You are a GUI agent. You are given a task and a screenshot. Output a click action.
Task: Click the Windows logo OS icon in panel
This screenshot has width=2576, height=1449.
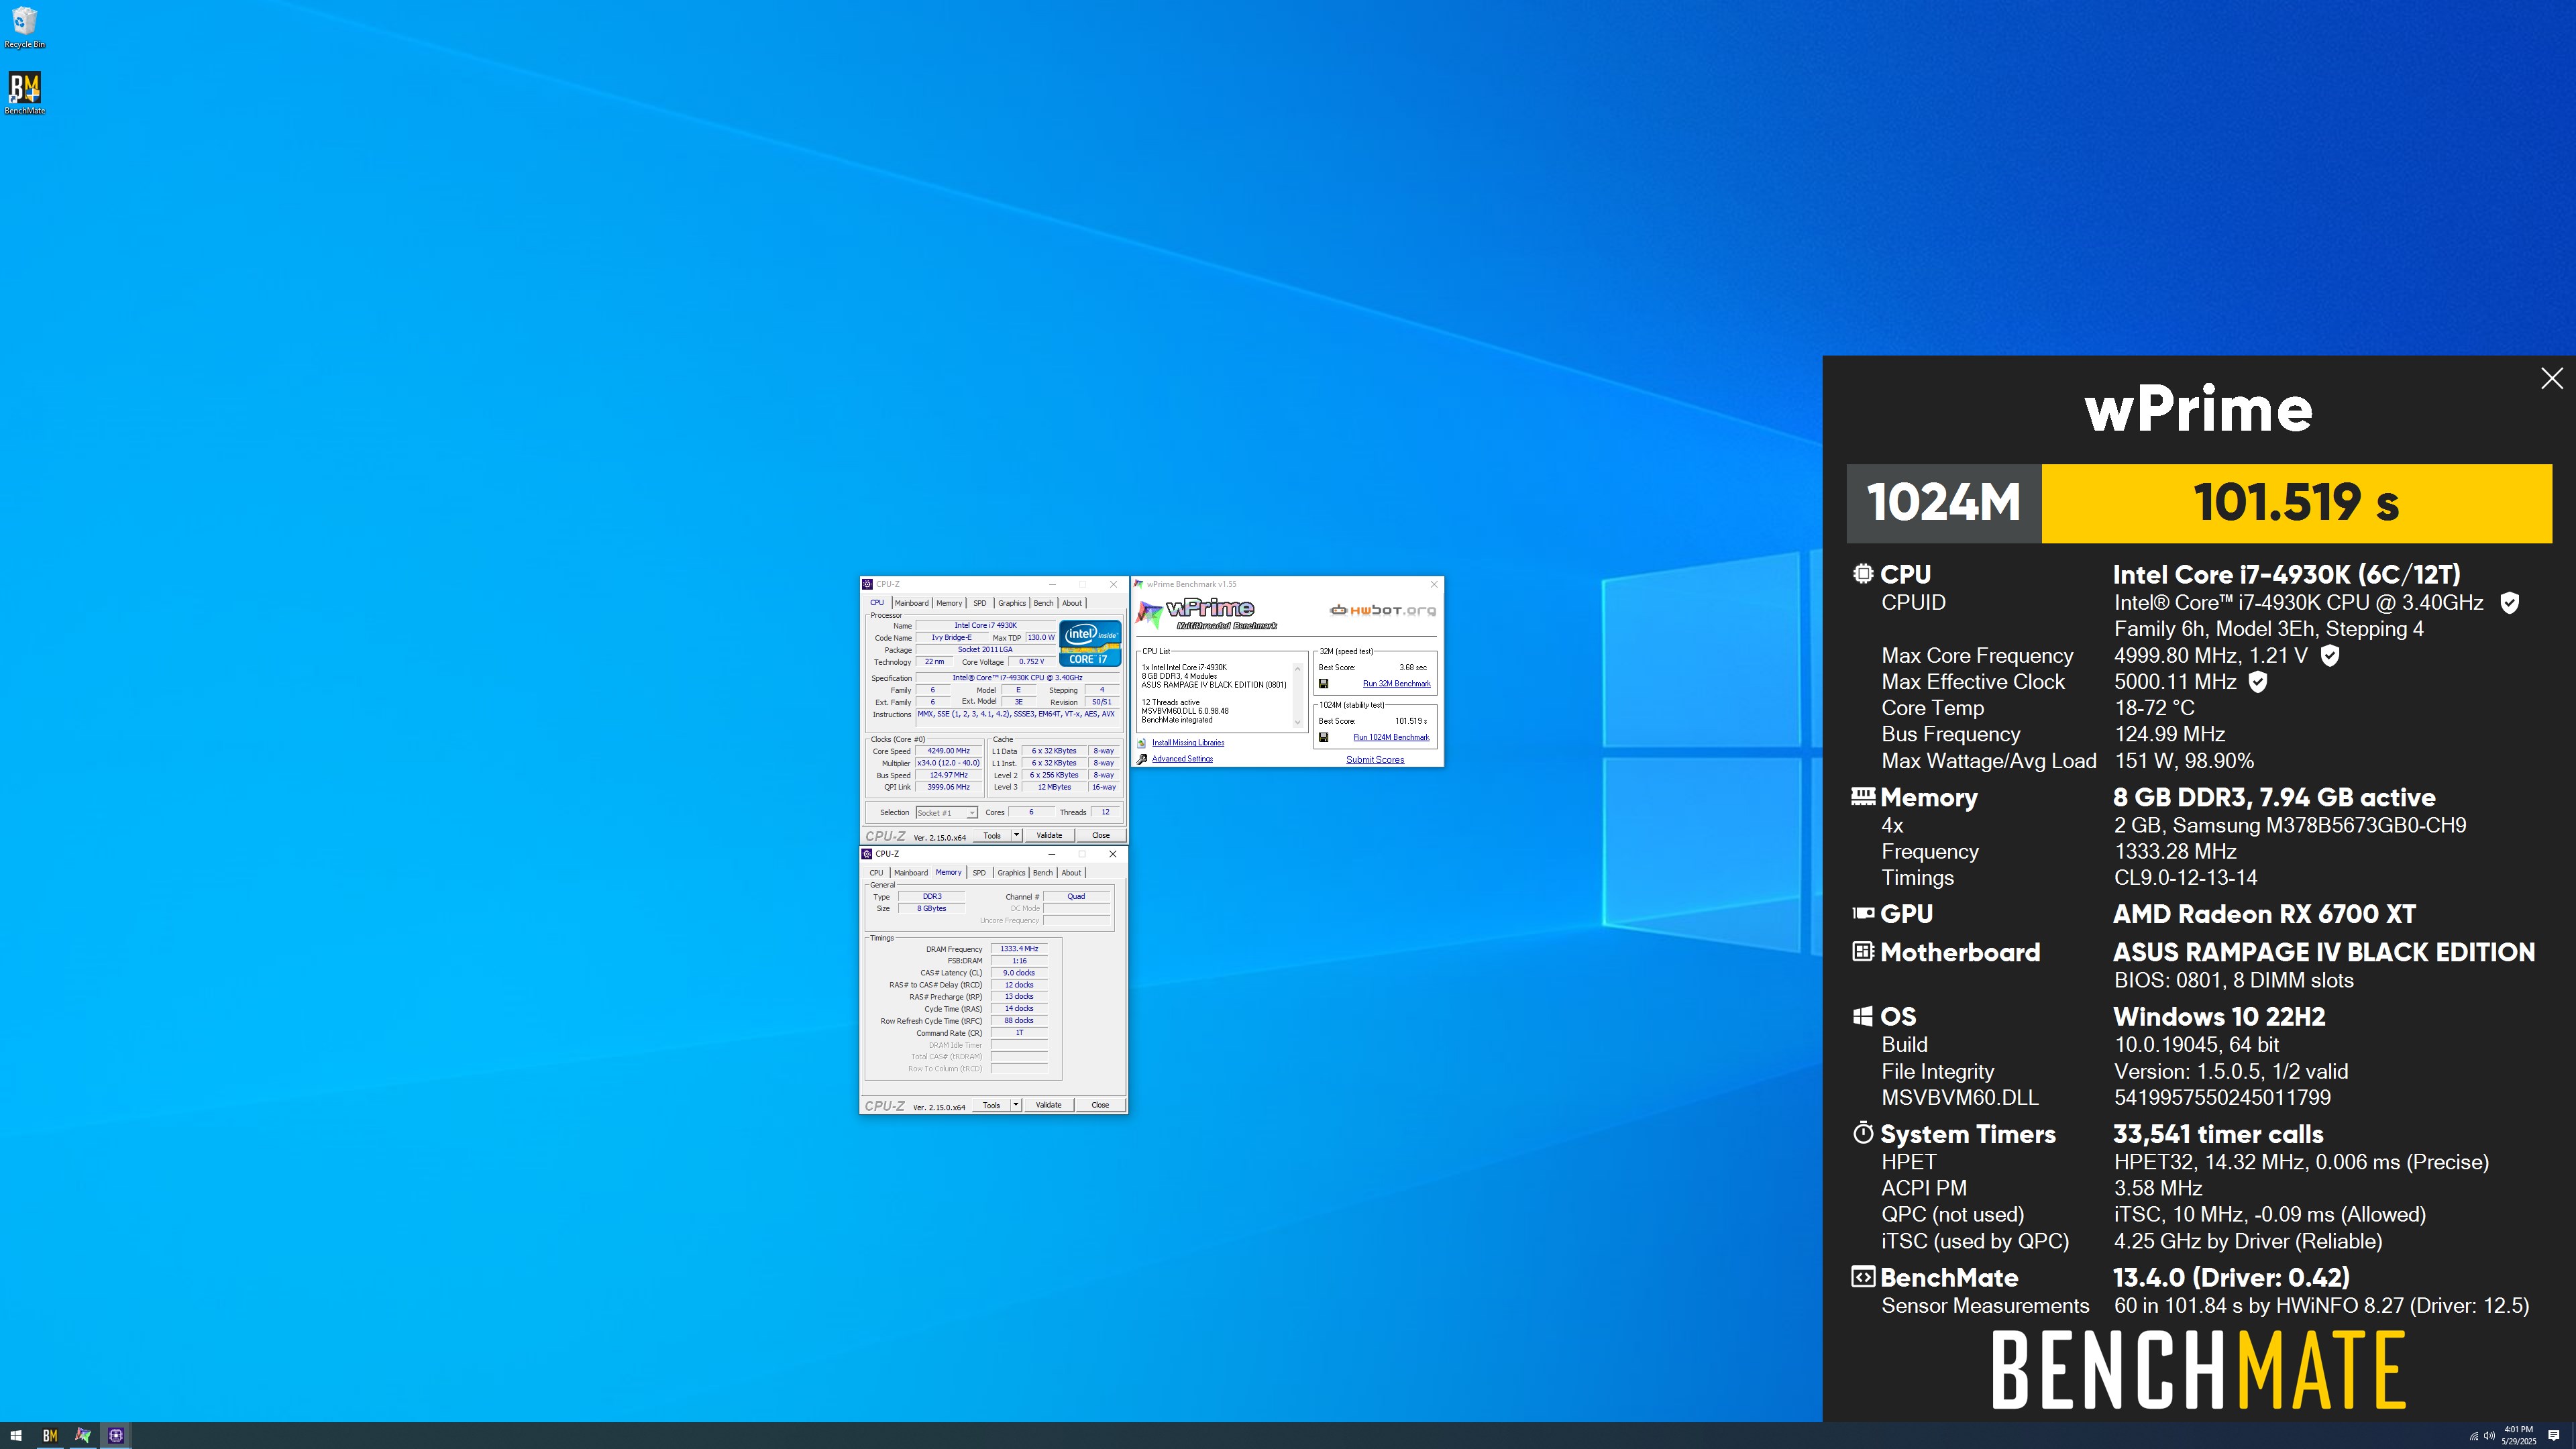1862,1016
